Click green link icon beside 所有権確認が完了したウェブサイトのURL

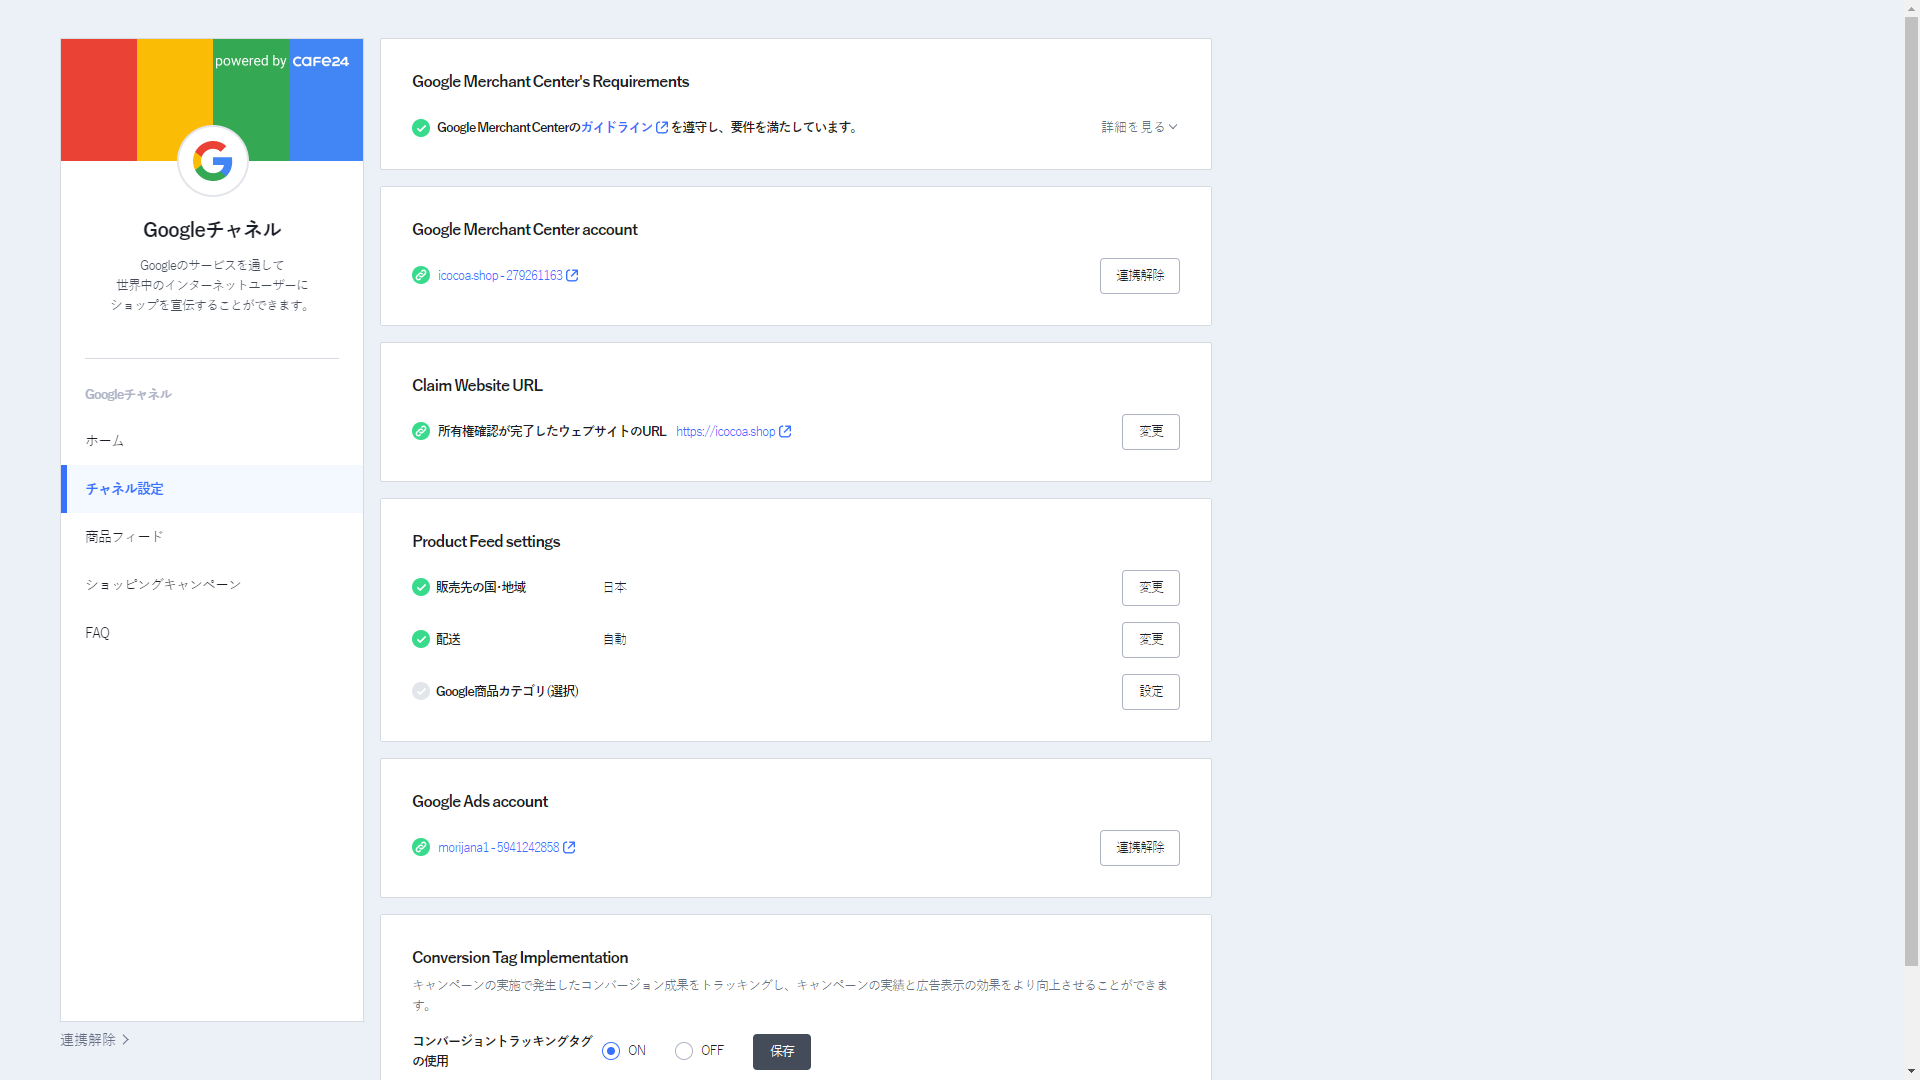point(421,431)
